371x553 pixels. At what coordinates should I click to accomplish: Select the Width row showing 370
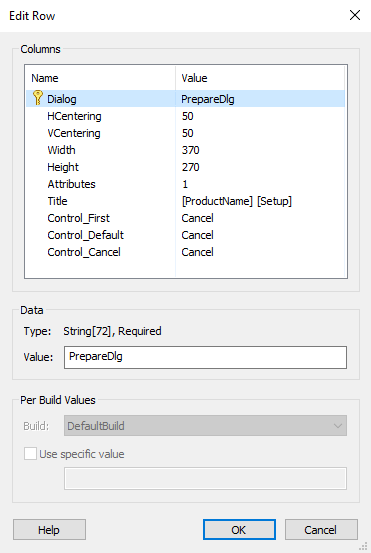pyautogui.click(x=186, y=150)
